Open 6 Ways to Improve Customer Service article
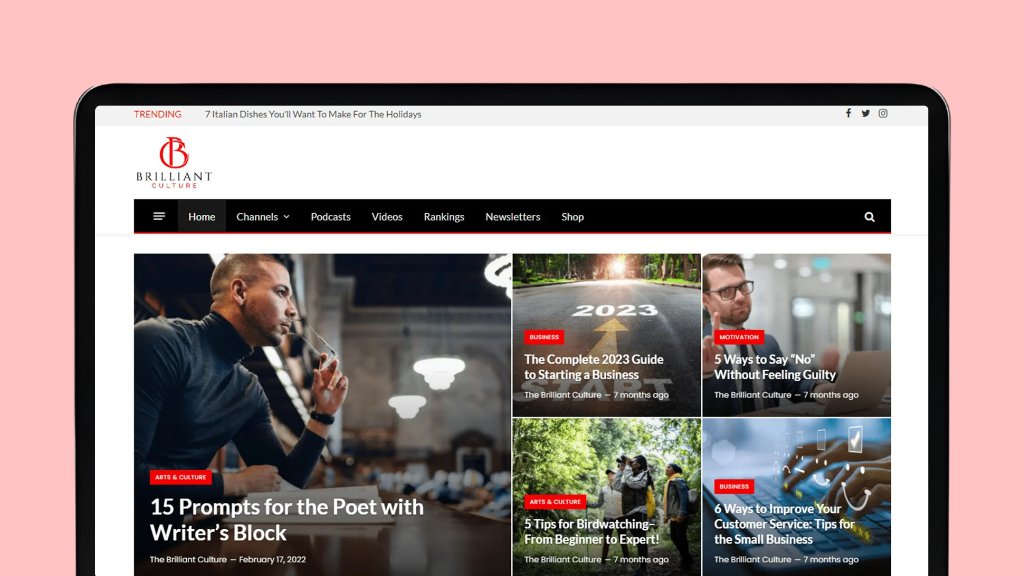Viewport: 1024px width, 576px height. [x=784, y=524]
